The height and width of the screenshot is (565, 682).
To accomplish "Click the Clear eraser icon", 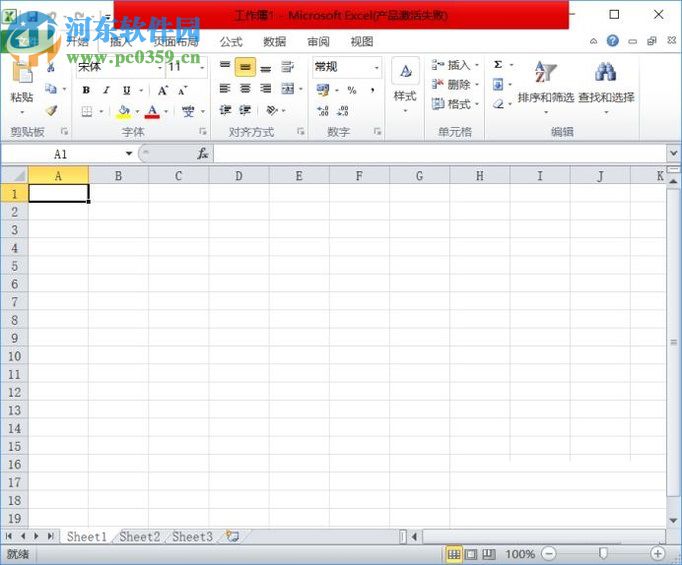I will 498,104.
